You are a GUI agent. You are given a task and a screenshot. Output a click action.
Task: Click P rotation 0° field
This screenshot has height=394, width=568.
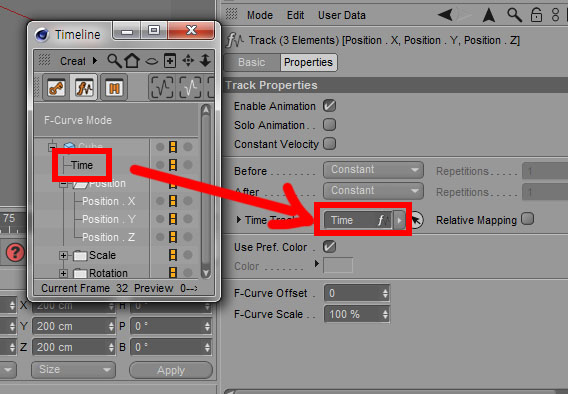(171, 326)
